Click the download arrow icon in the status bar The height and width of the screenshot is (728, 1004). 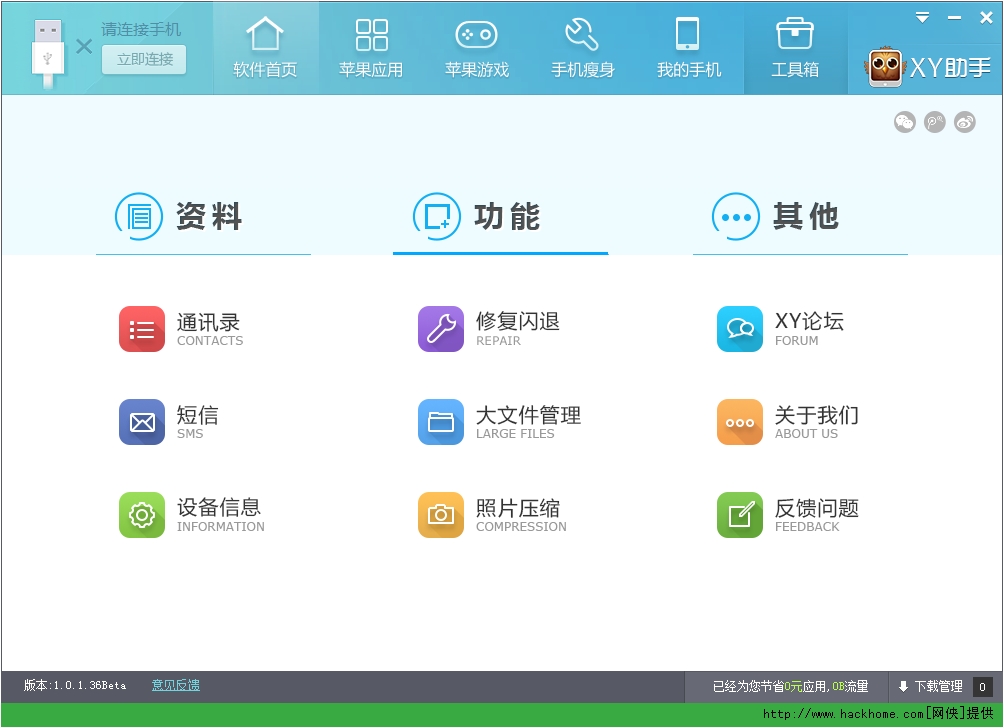coord(903,686)
